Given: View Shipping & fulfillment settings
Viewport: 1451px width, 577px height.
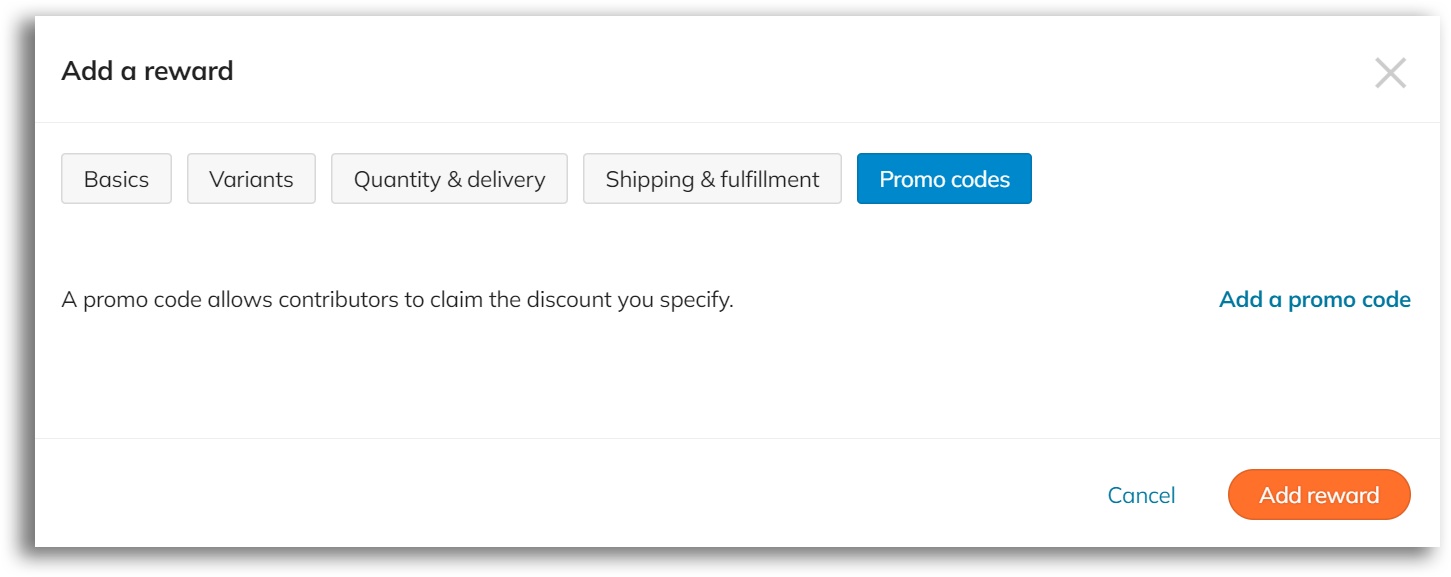Looking at the screenshot, I should click(712, 179).
